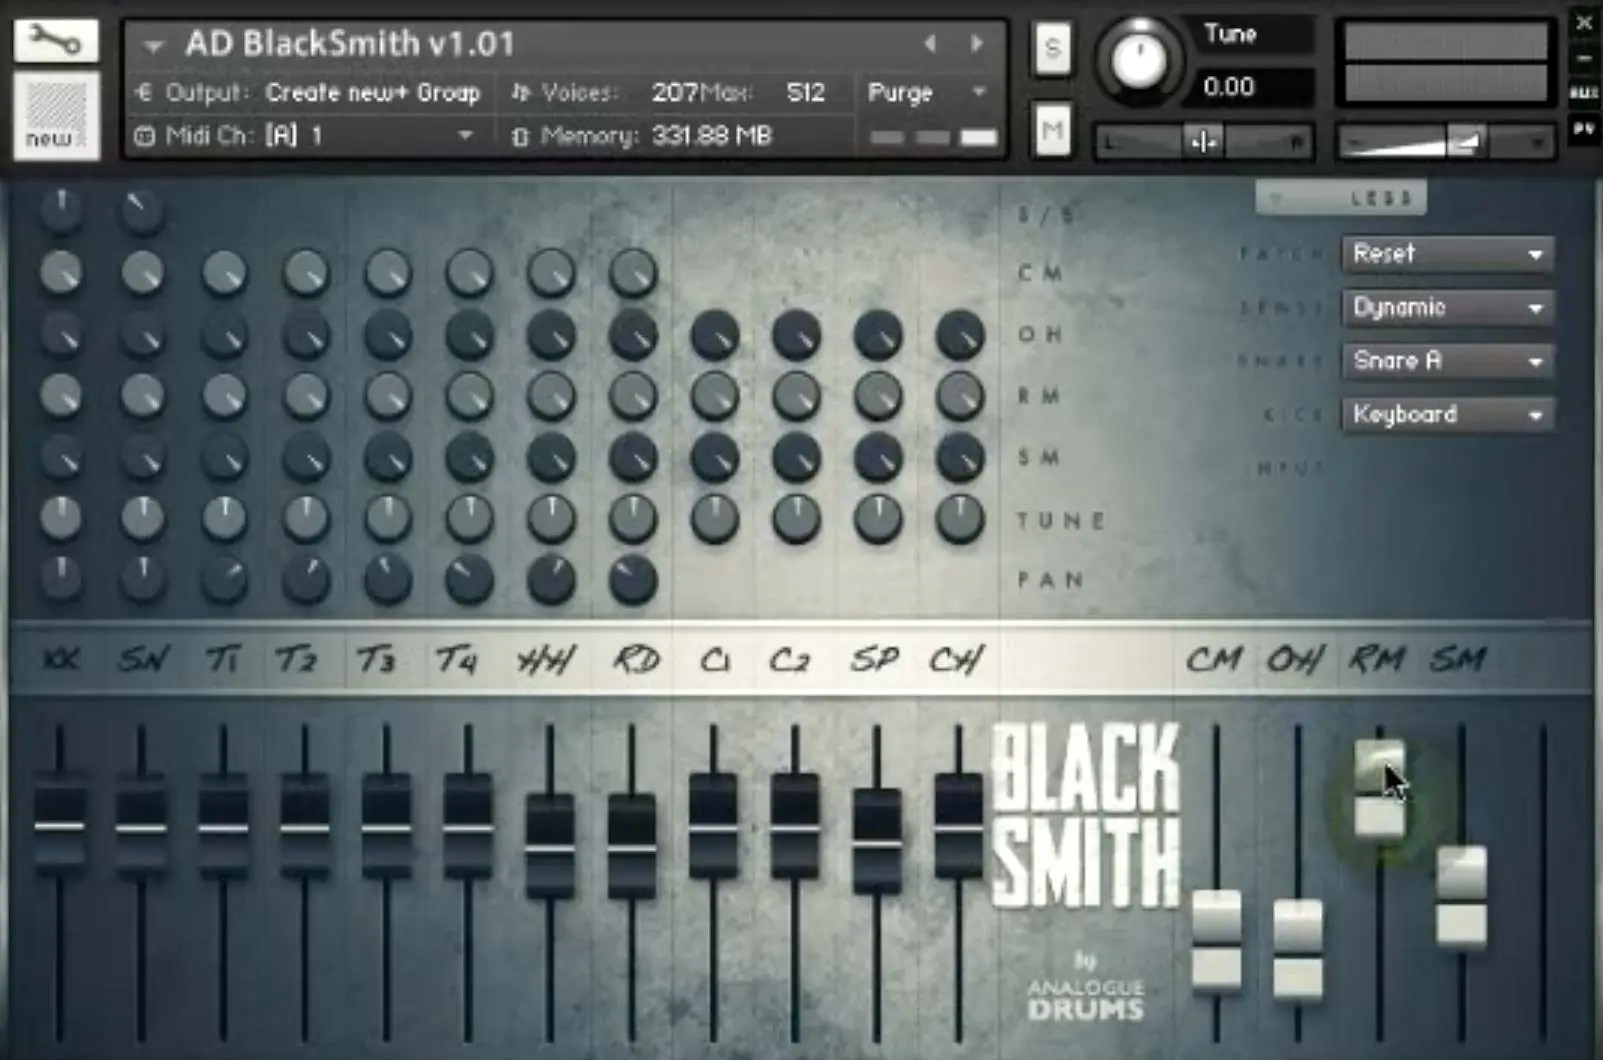Image resolution: width=1603 pixels, height=1060 pixels.
Task: Click the Memory 331.88 MB readout
Action: click(x=712, y=135)
